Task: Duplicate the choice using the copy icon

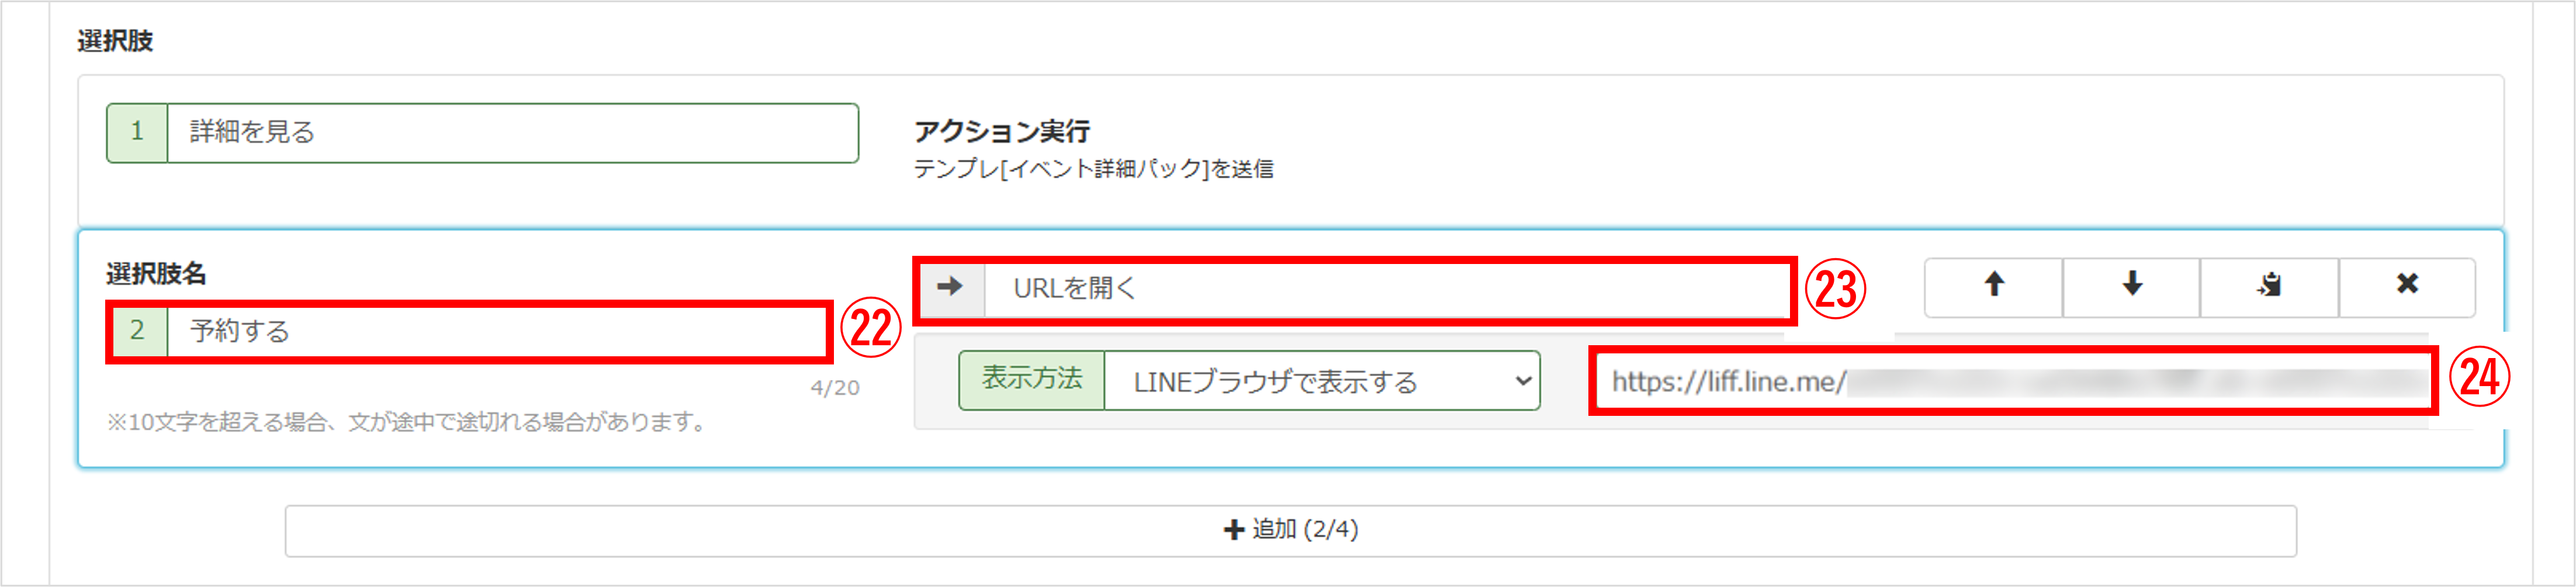Action: pos(2269,287)
